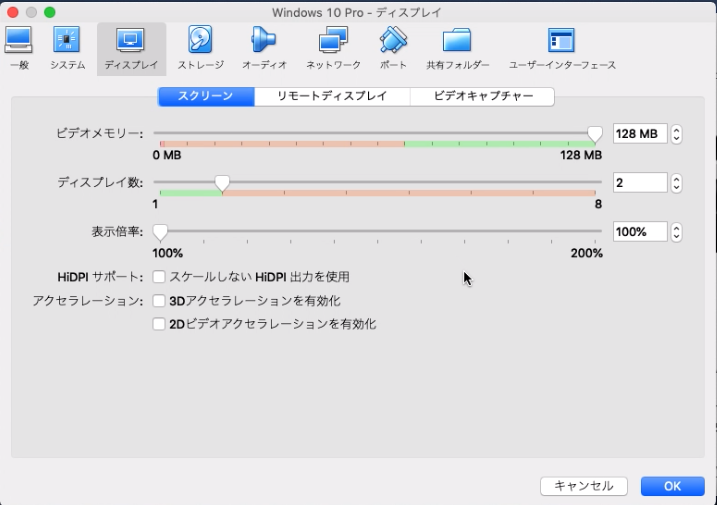Click the 表示倍率 slider handle
This screenshot has height=505, width=717.
[x=160, y=232]
